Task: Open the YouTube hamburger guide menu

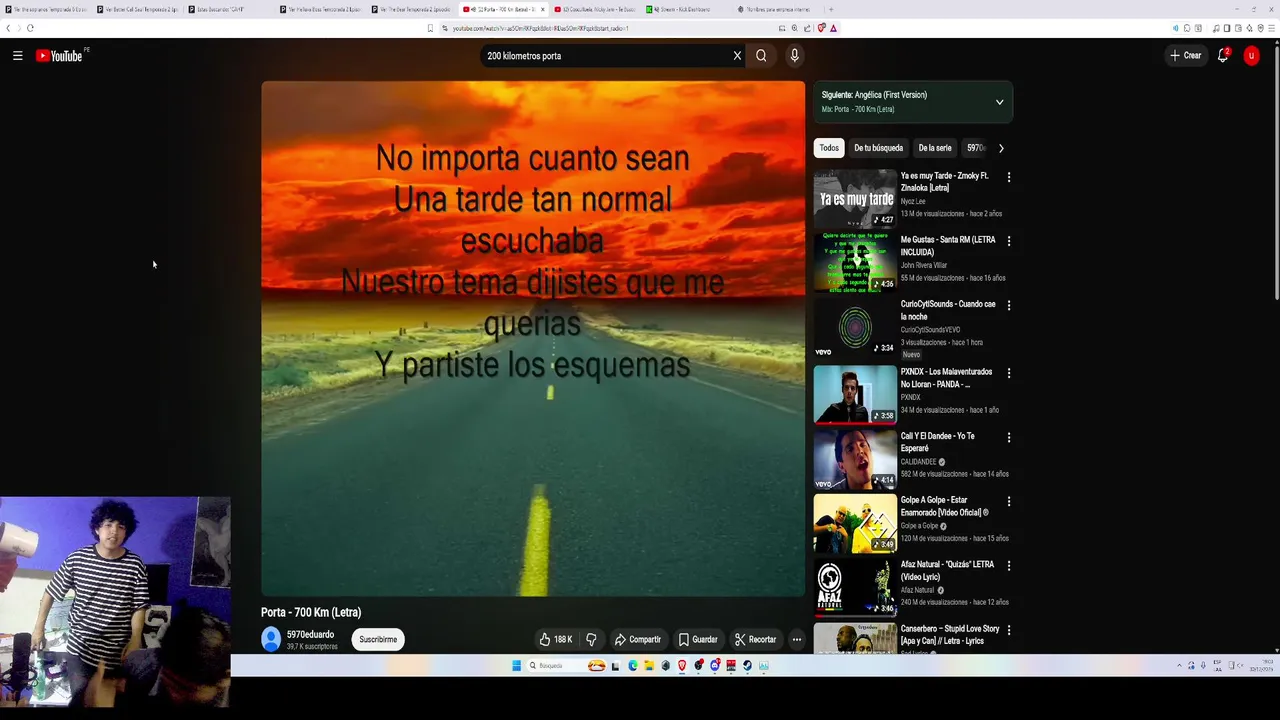Action: tap(17, 56)
